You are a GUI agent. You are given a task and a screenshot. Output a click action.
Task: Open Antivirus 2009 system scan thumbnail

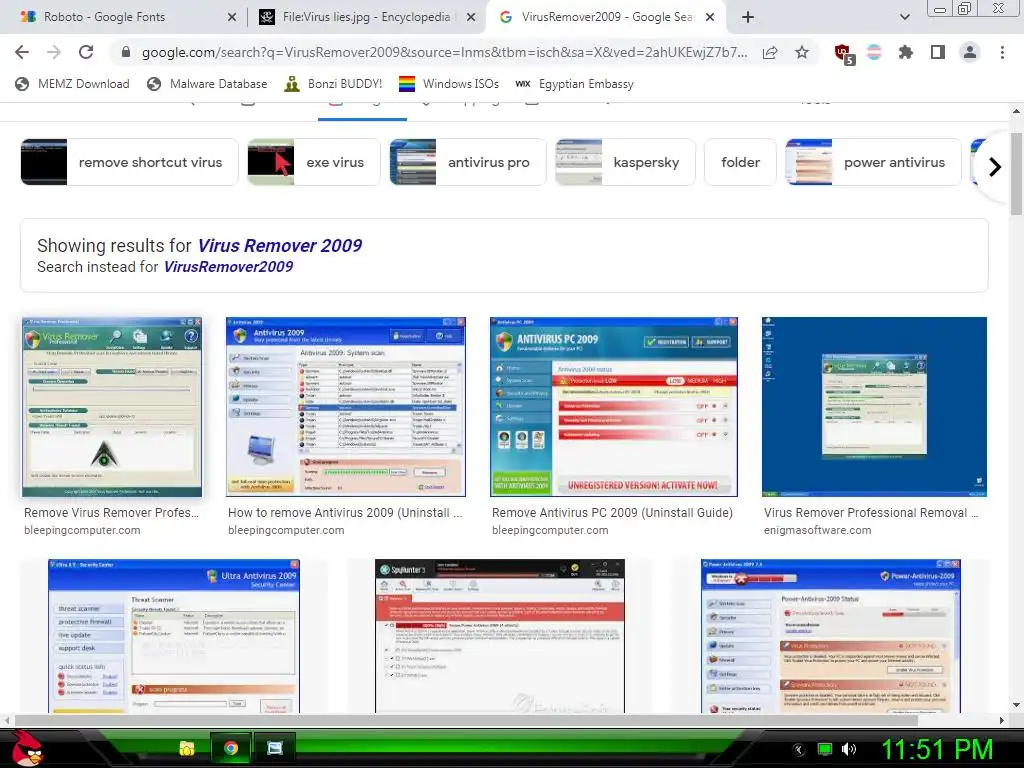click(x=345, y=407)
